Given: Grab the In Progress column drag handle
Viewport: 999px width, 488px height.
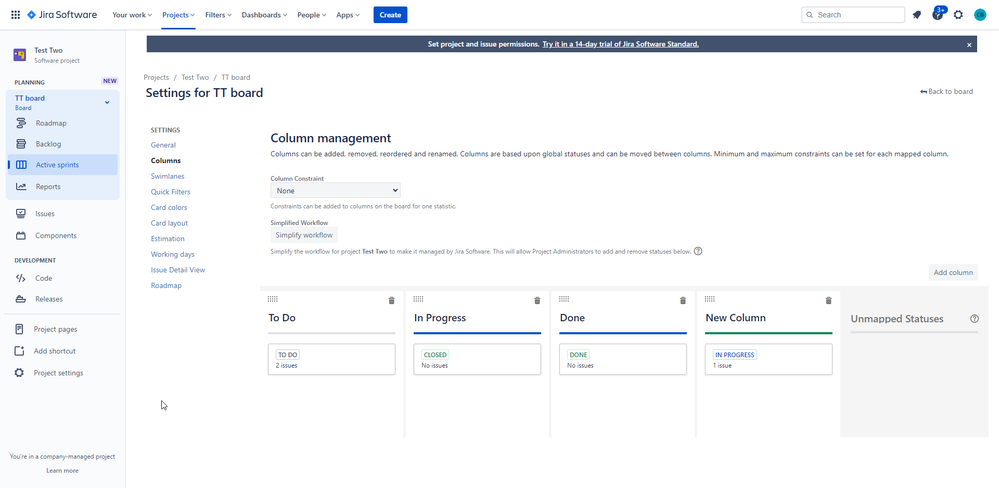Looking at the screenshot, I should (x=419, y=299).
